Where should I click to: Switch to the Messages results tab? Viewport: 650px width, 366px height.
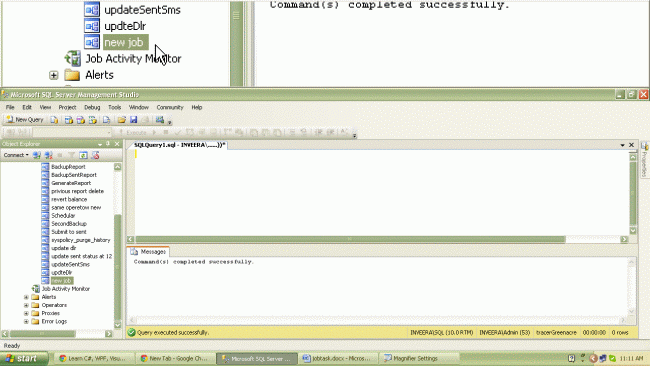click(x=148, y=252)
